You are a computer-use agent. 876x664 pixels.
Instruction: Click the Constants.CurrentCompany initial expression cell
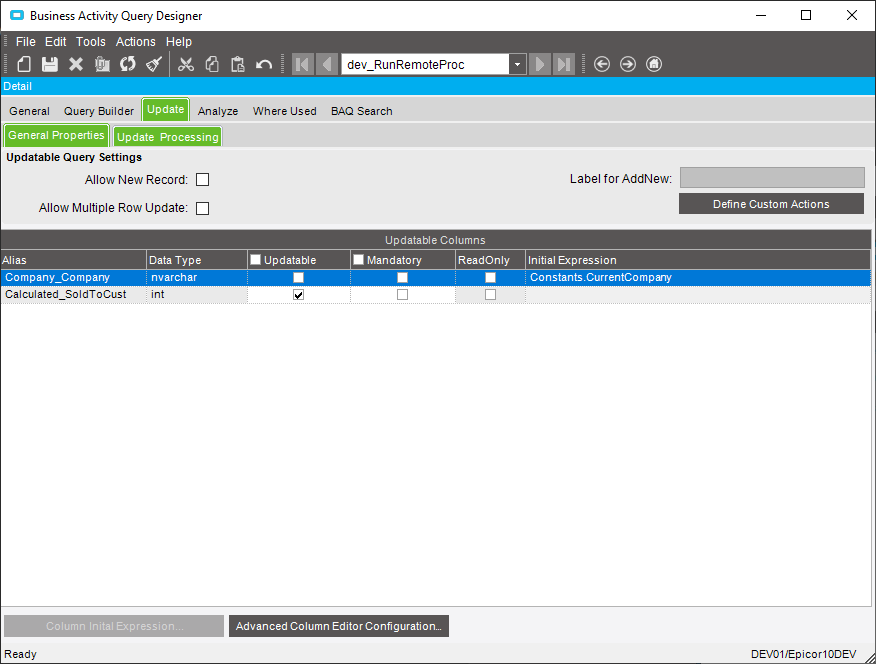[698, 278]
